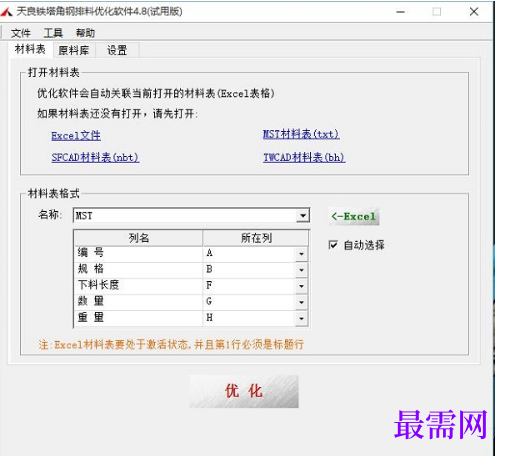Close the 天良铁塔角钢排料优化软件 window
Viewport: 506px width, 456px height.
tap(474, 12)
